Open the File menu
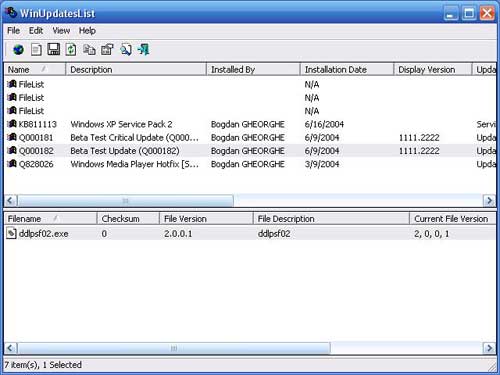 coord(13,31)
